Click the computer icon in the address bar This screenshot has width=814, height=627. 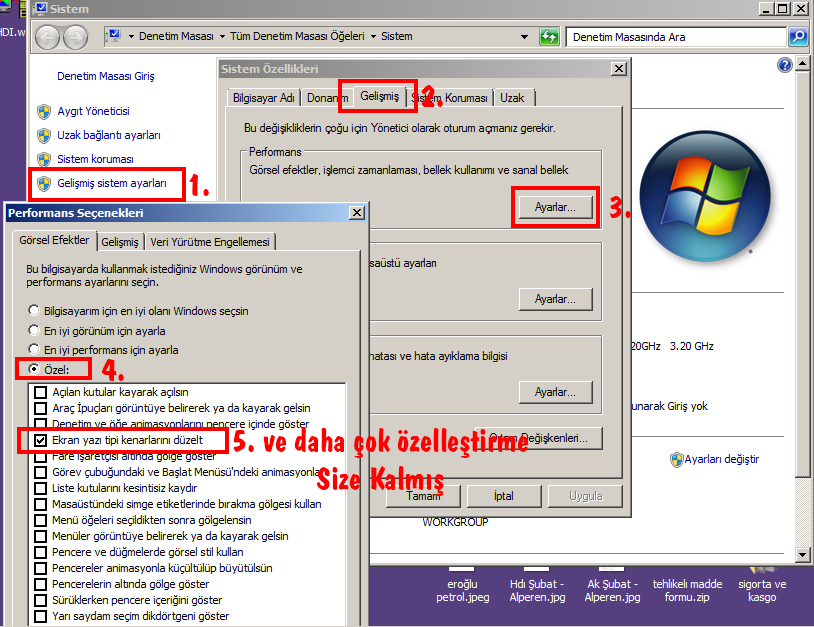coord(114,36)
